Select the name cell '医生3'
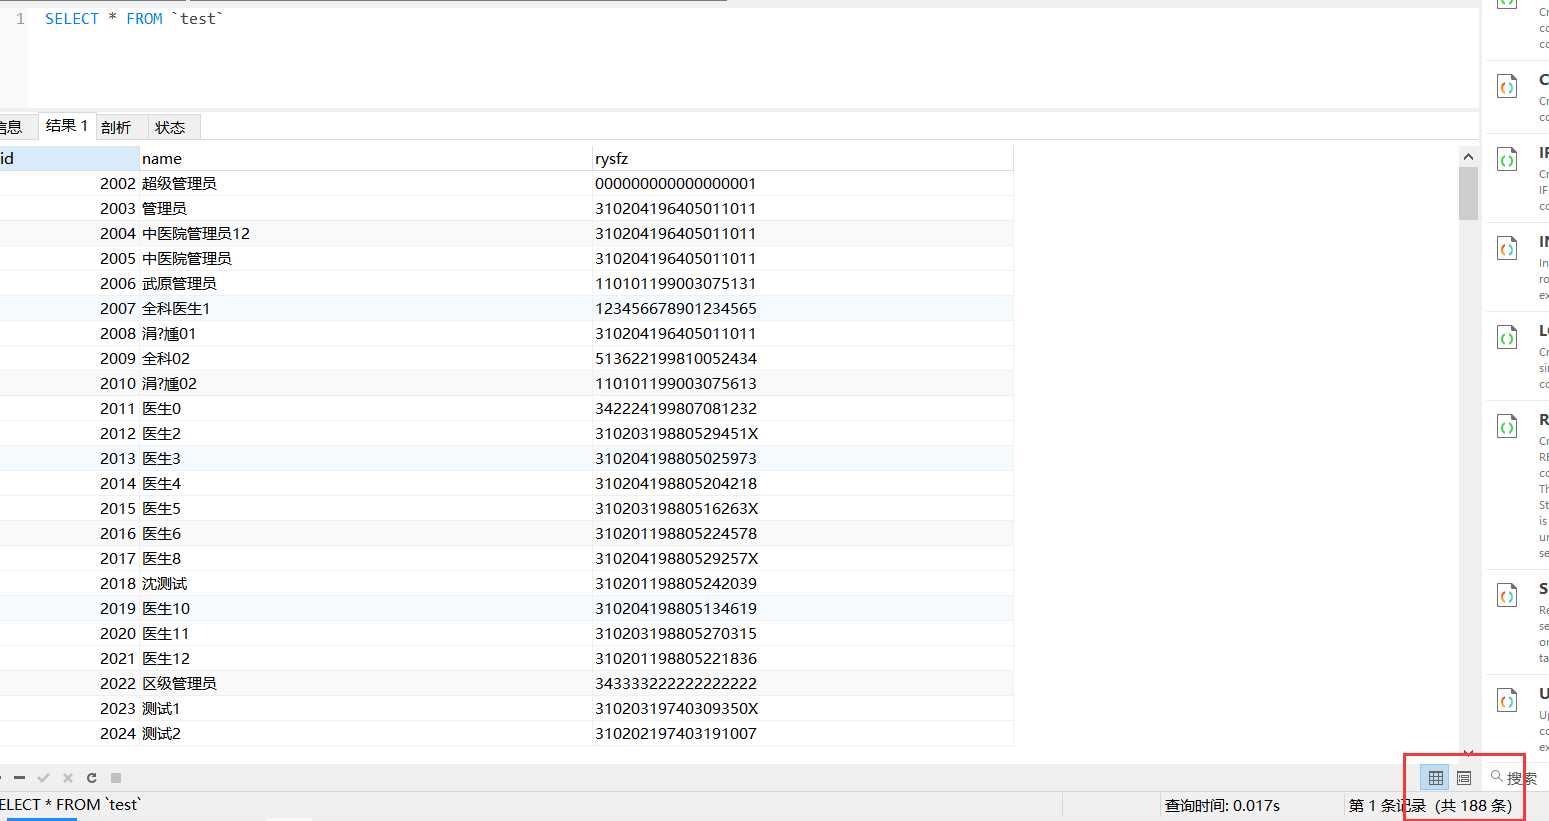1549x821 pixels. point(366,458)
